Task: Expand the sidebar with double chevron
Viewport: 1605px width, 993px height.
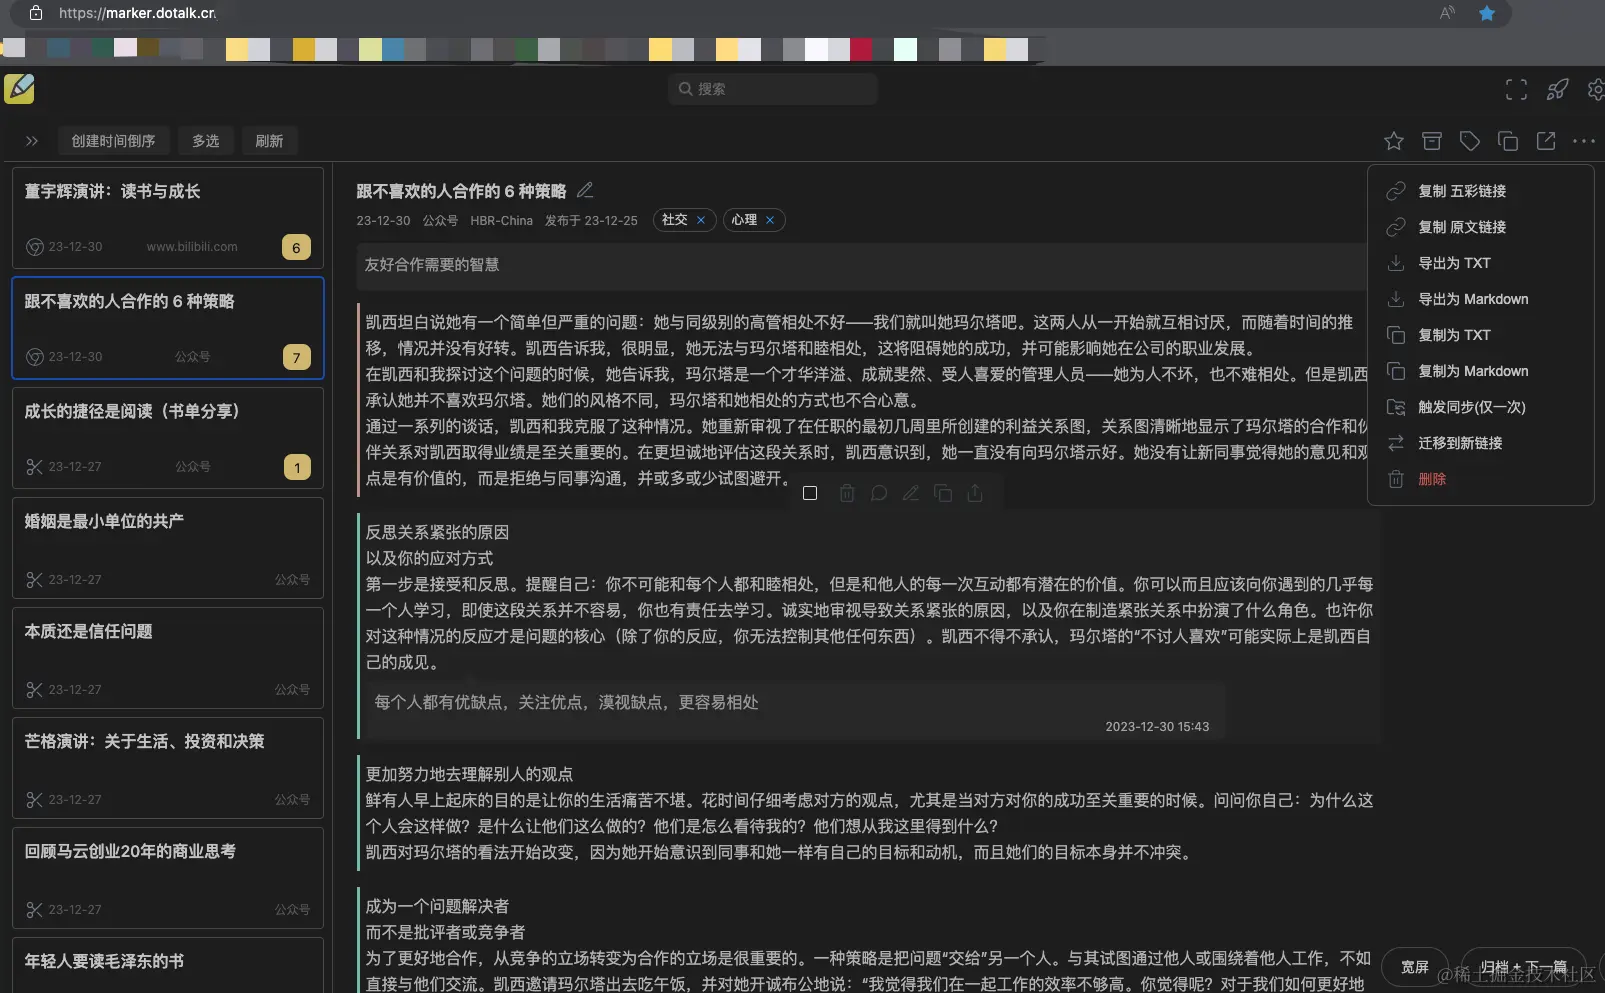Action: pos(32,141)
